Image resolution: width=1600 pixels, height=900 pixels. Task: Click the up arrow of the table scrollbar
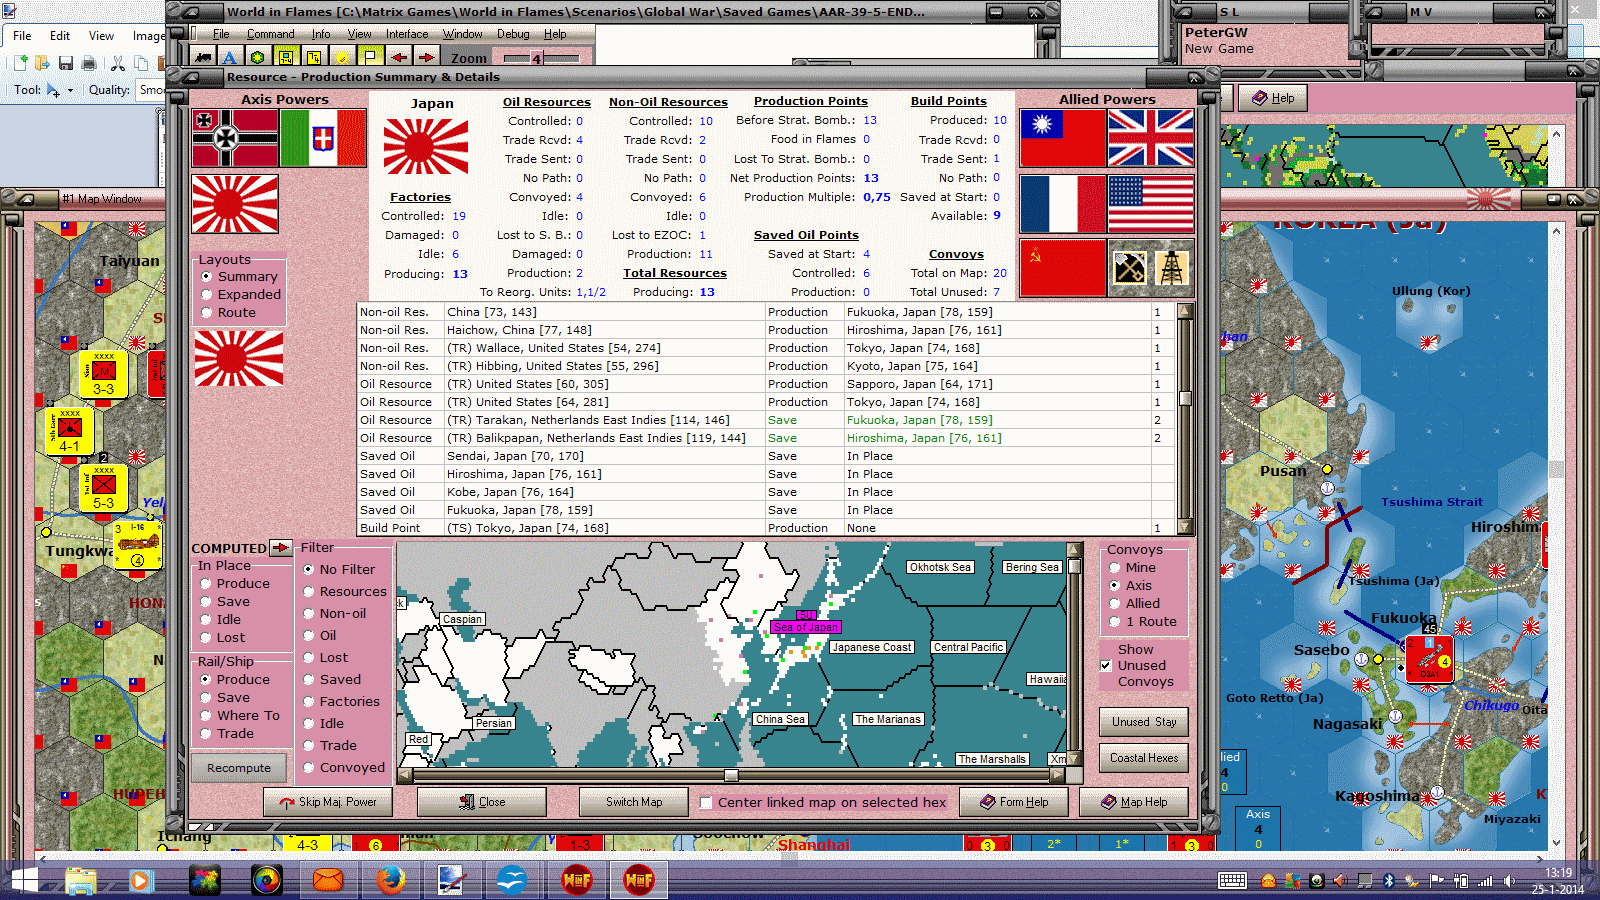(1185, 311)
